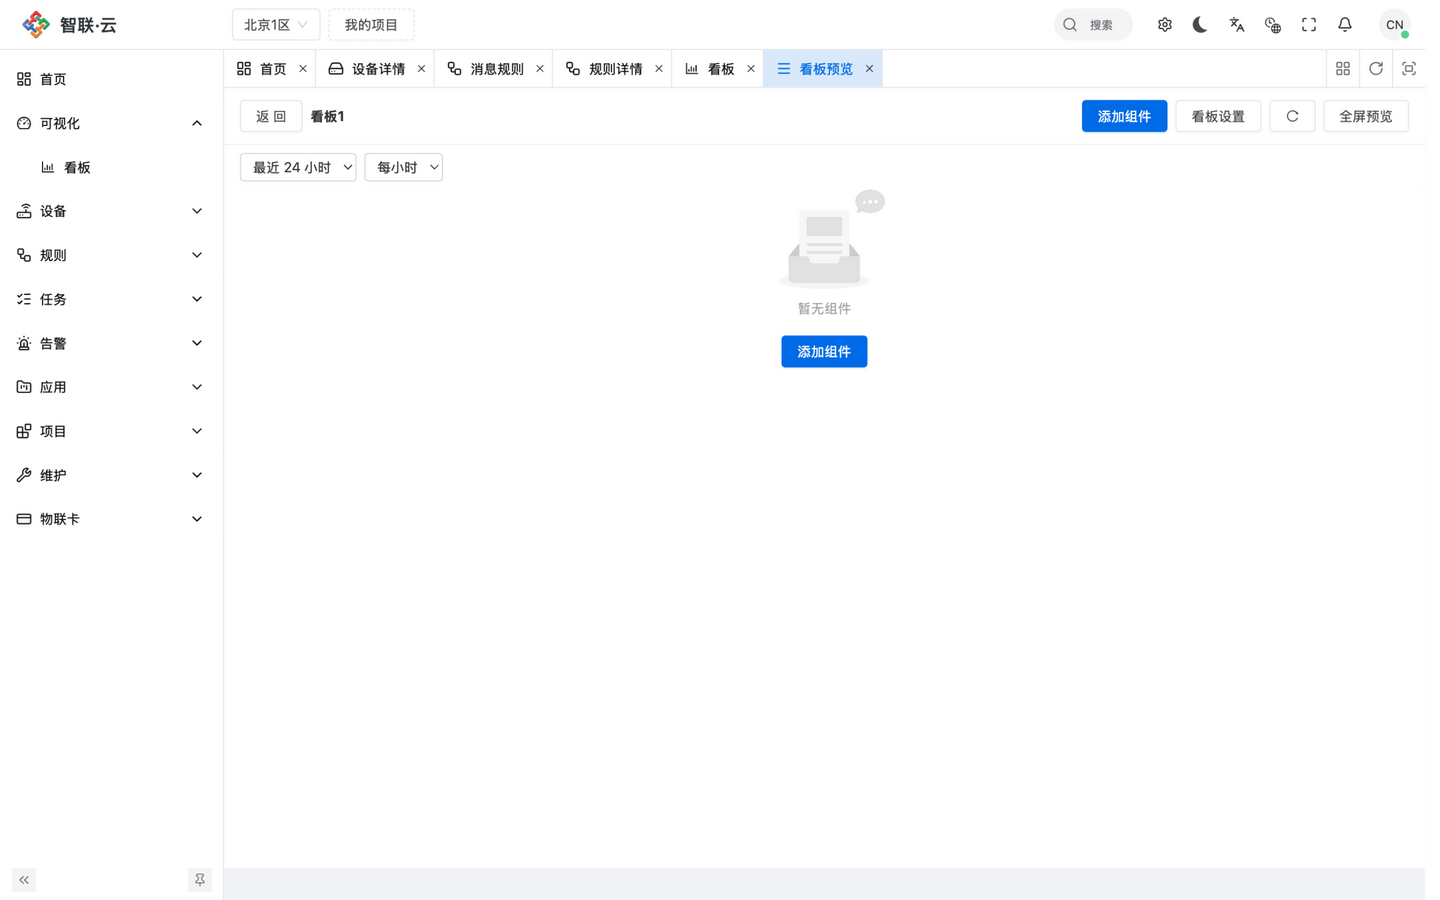Open the 每小时 interval dropdown
Screen dimensions: 1440x900
[404, 167]
